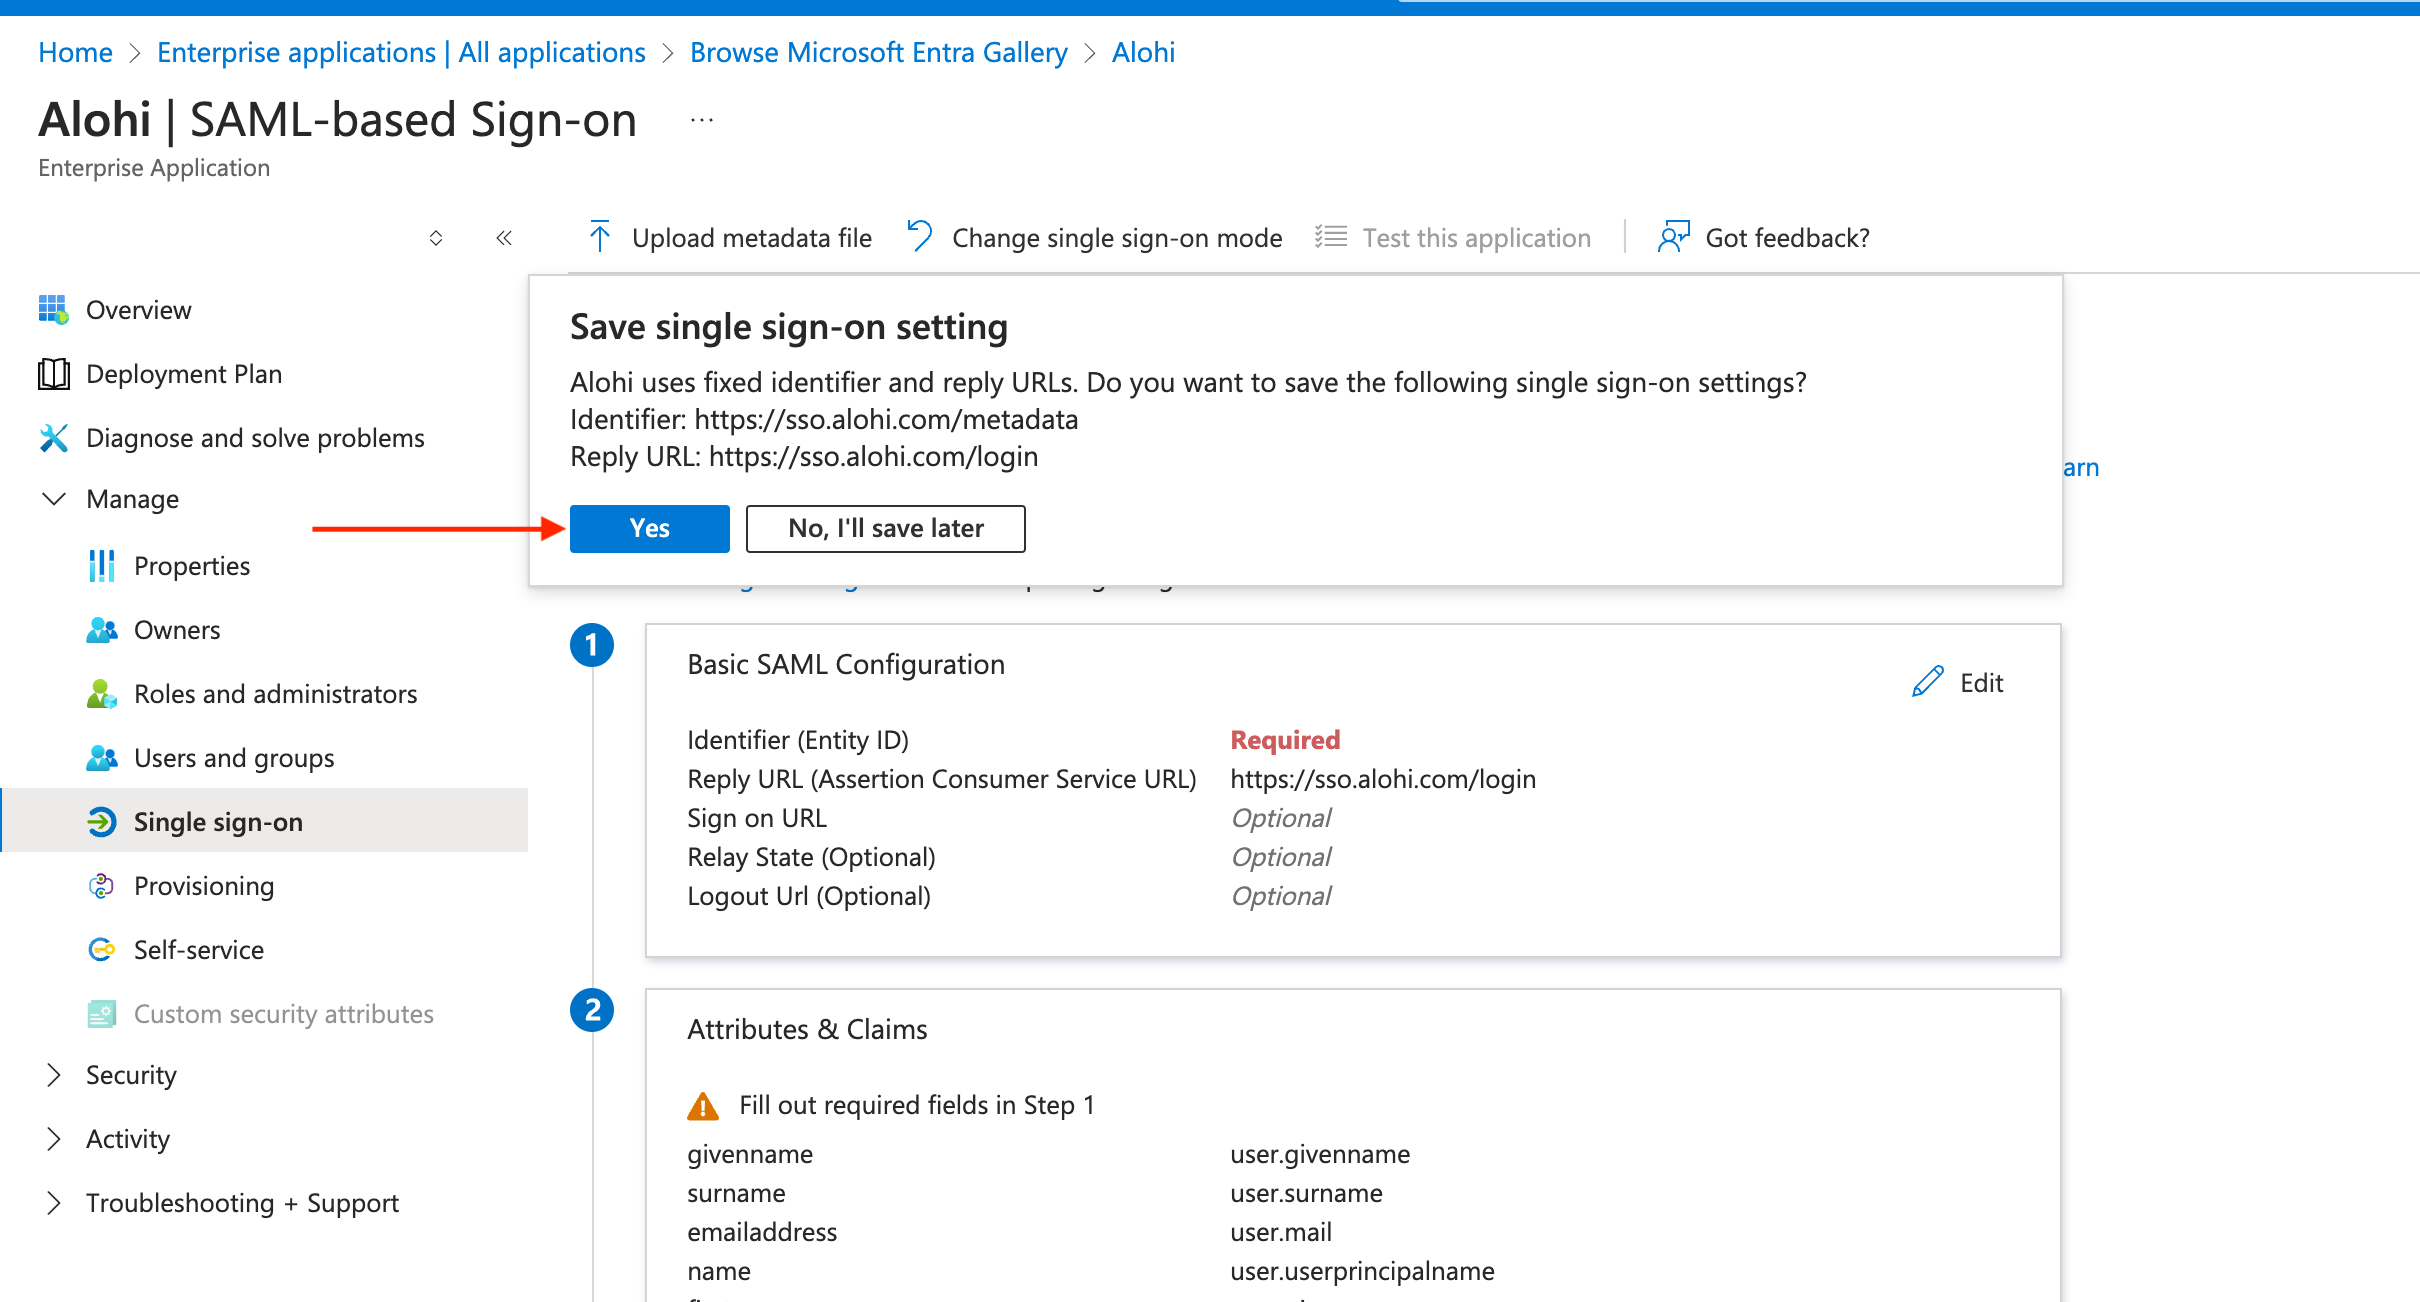Open Enterprise applications | All applications breadcrumb
The image size is (2420, 1302).
401,52
